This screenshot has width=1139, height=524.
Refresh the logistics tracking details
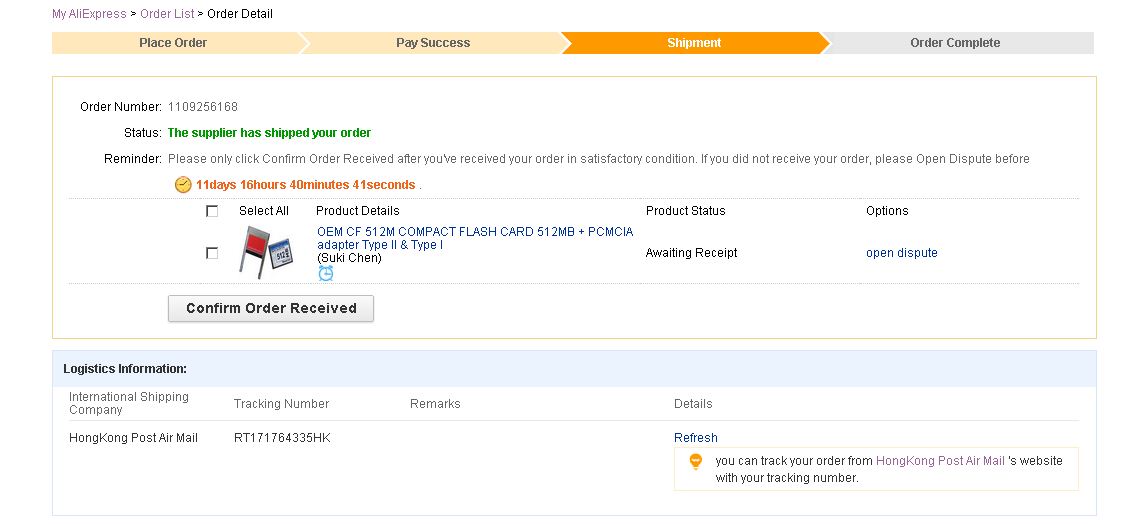click(695, 438)
